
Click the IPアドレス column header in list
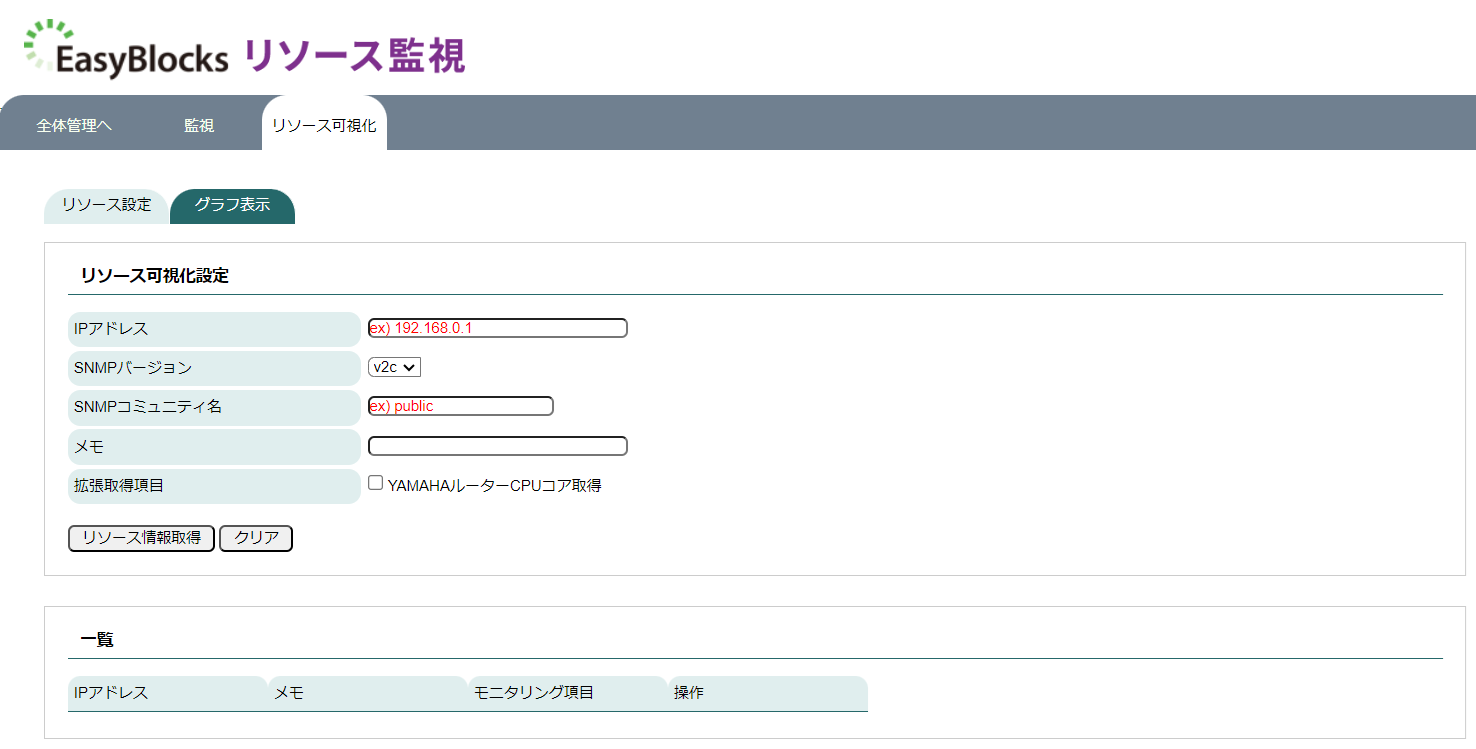(168, 693)
